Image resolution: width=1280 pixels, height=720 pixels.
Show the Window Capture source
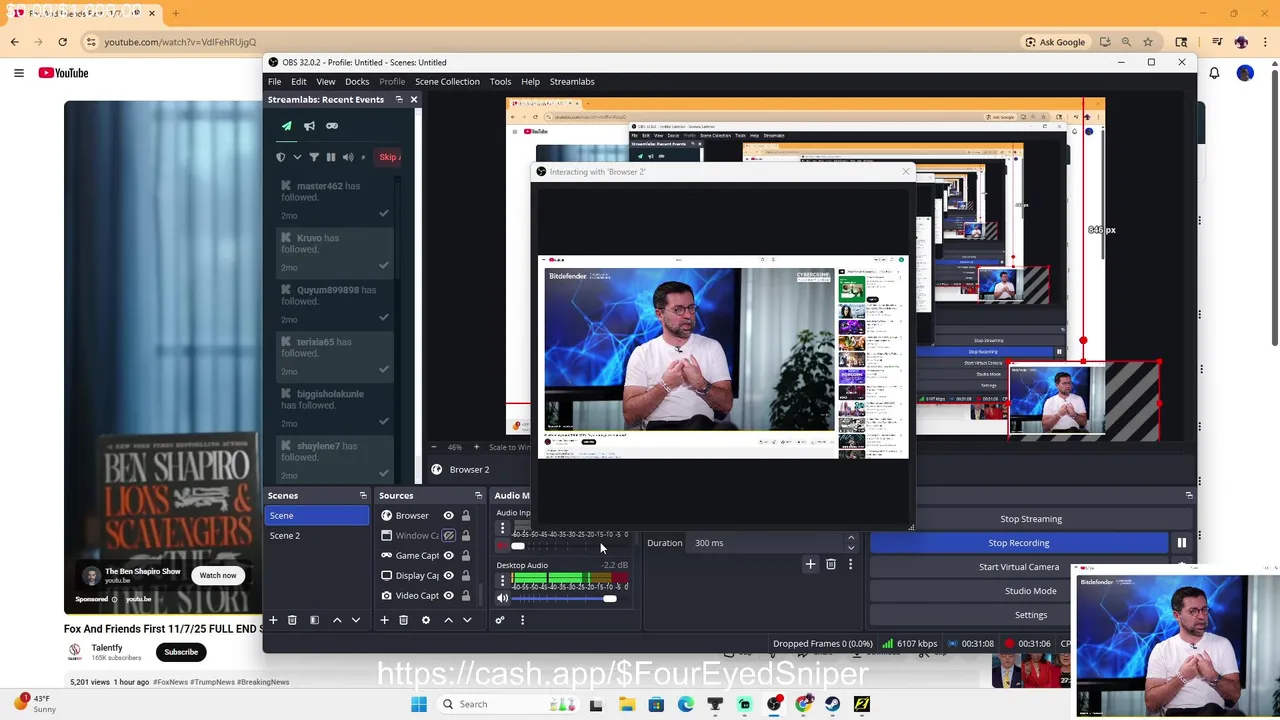(448, 536)
